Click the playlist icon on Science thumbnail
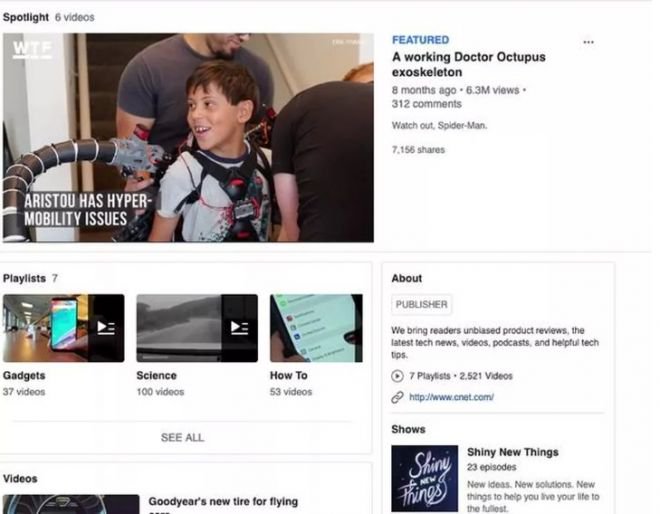This screenshot has height=514, width=660. pos(240,328)
